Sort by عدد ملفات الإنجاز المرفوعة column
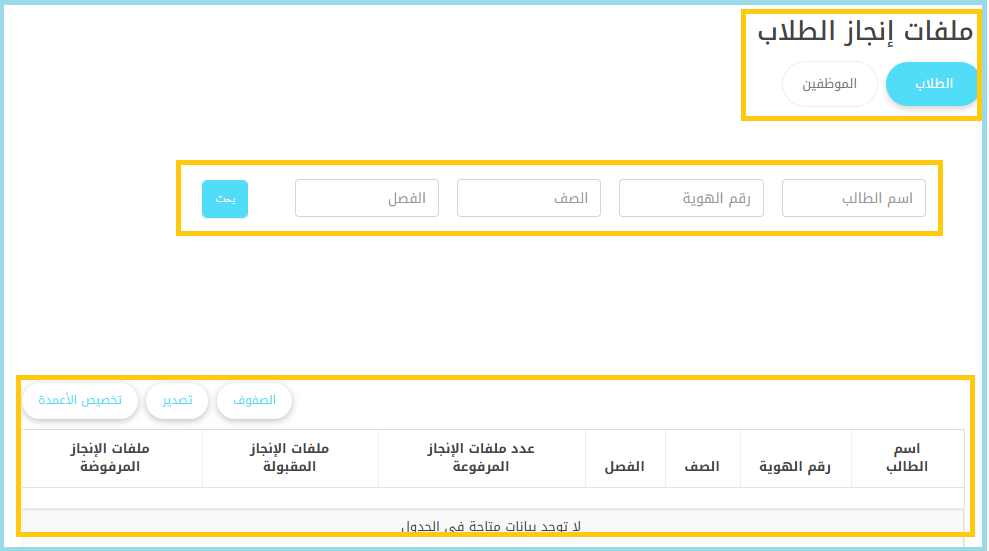Image resolution: width=989 pixels, height=551 pixels. pos(482,458)
